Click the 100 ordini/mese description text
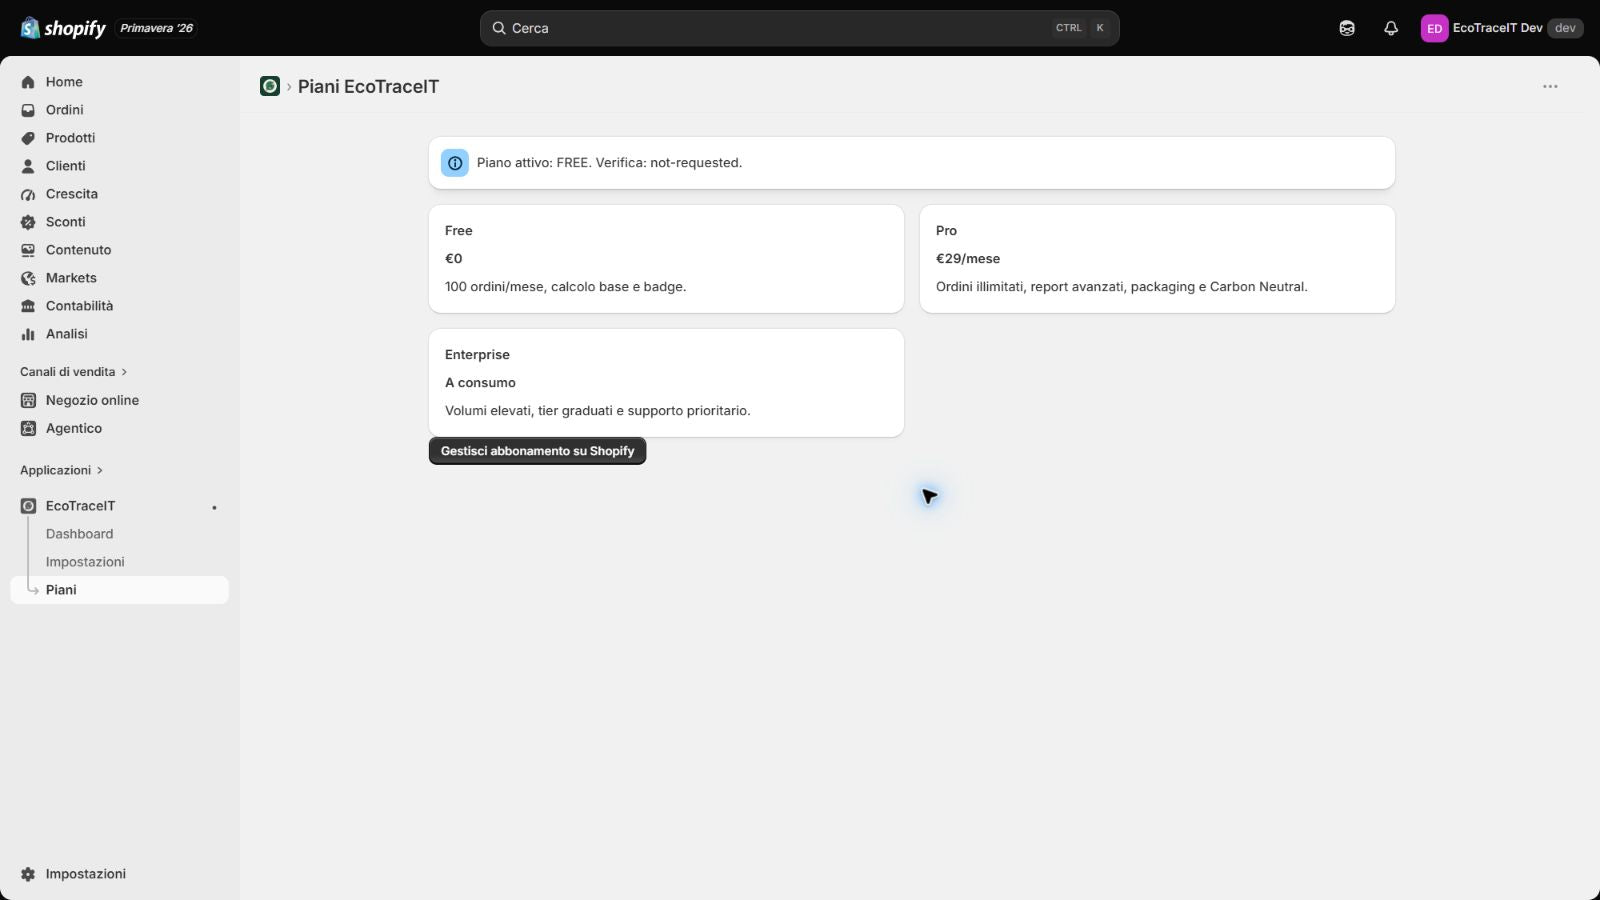 (565, 287)
